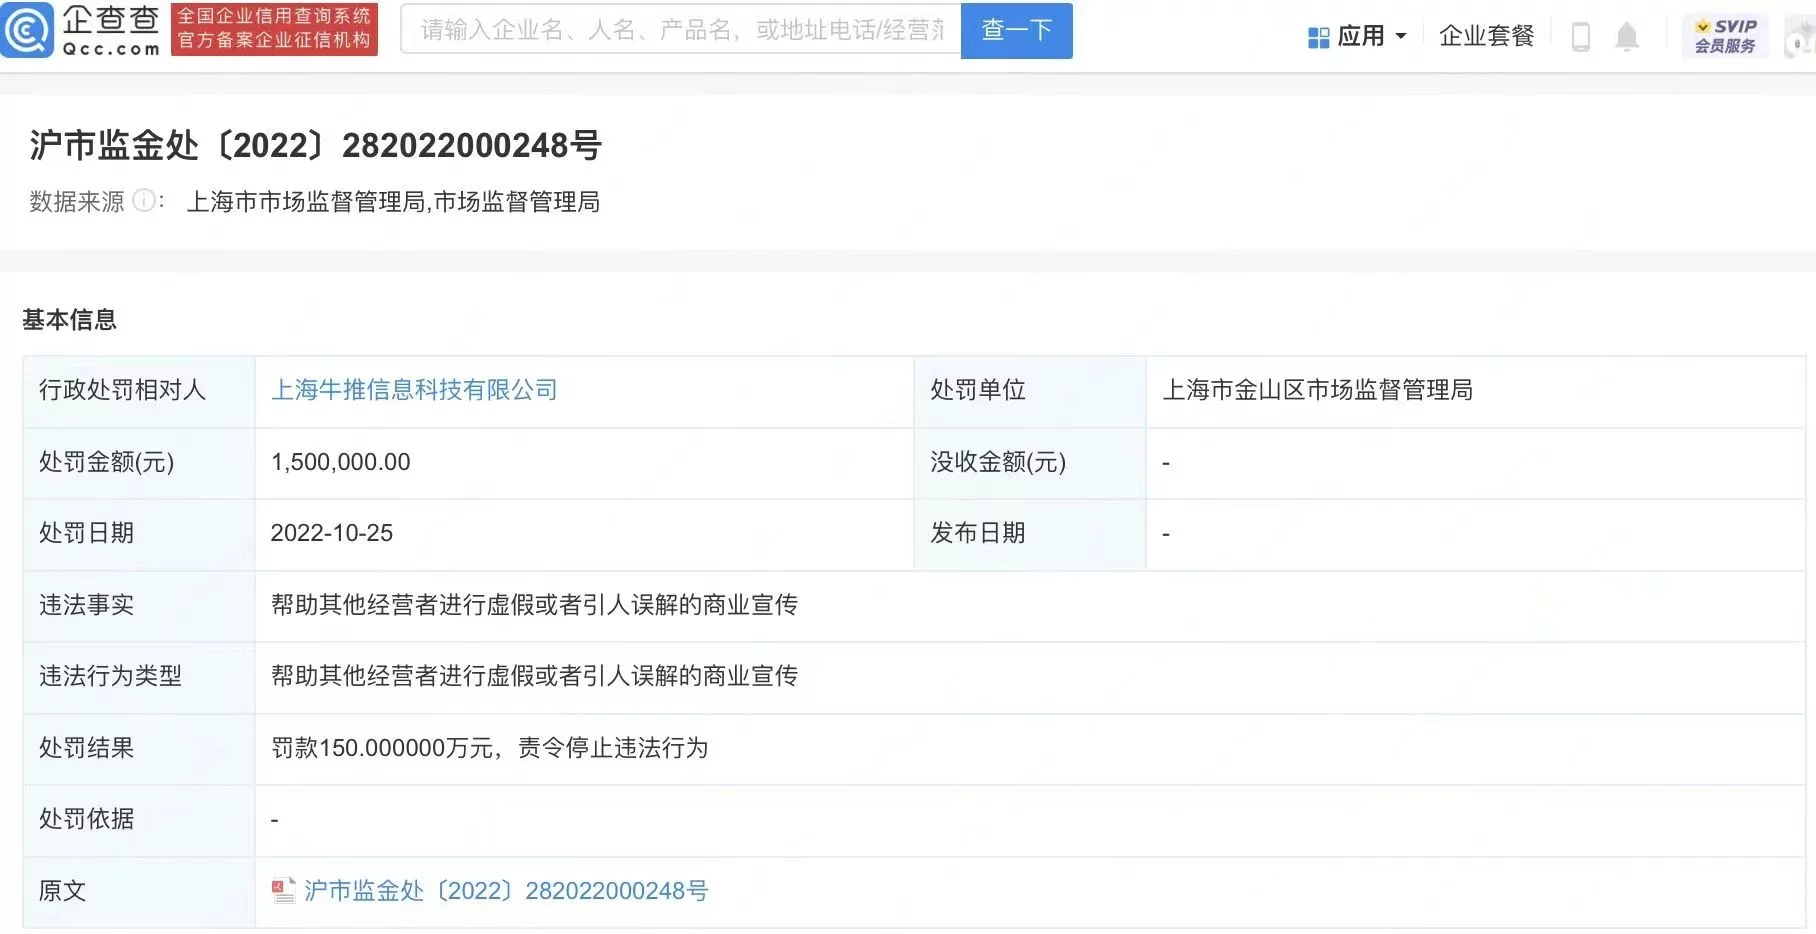Viewport: 1816px width, 934px height.
Task: Click the 违法行为类型 label cell
Action: 139,677
